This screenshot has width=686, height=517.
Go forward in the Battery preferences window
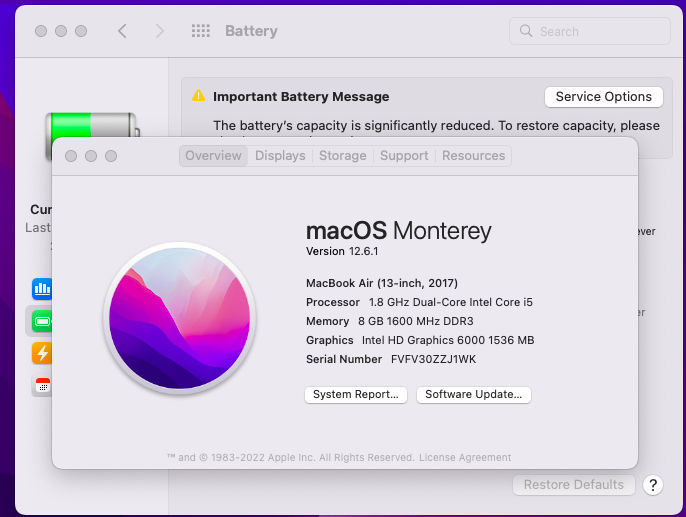point(160,31)
